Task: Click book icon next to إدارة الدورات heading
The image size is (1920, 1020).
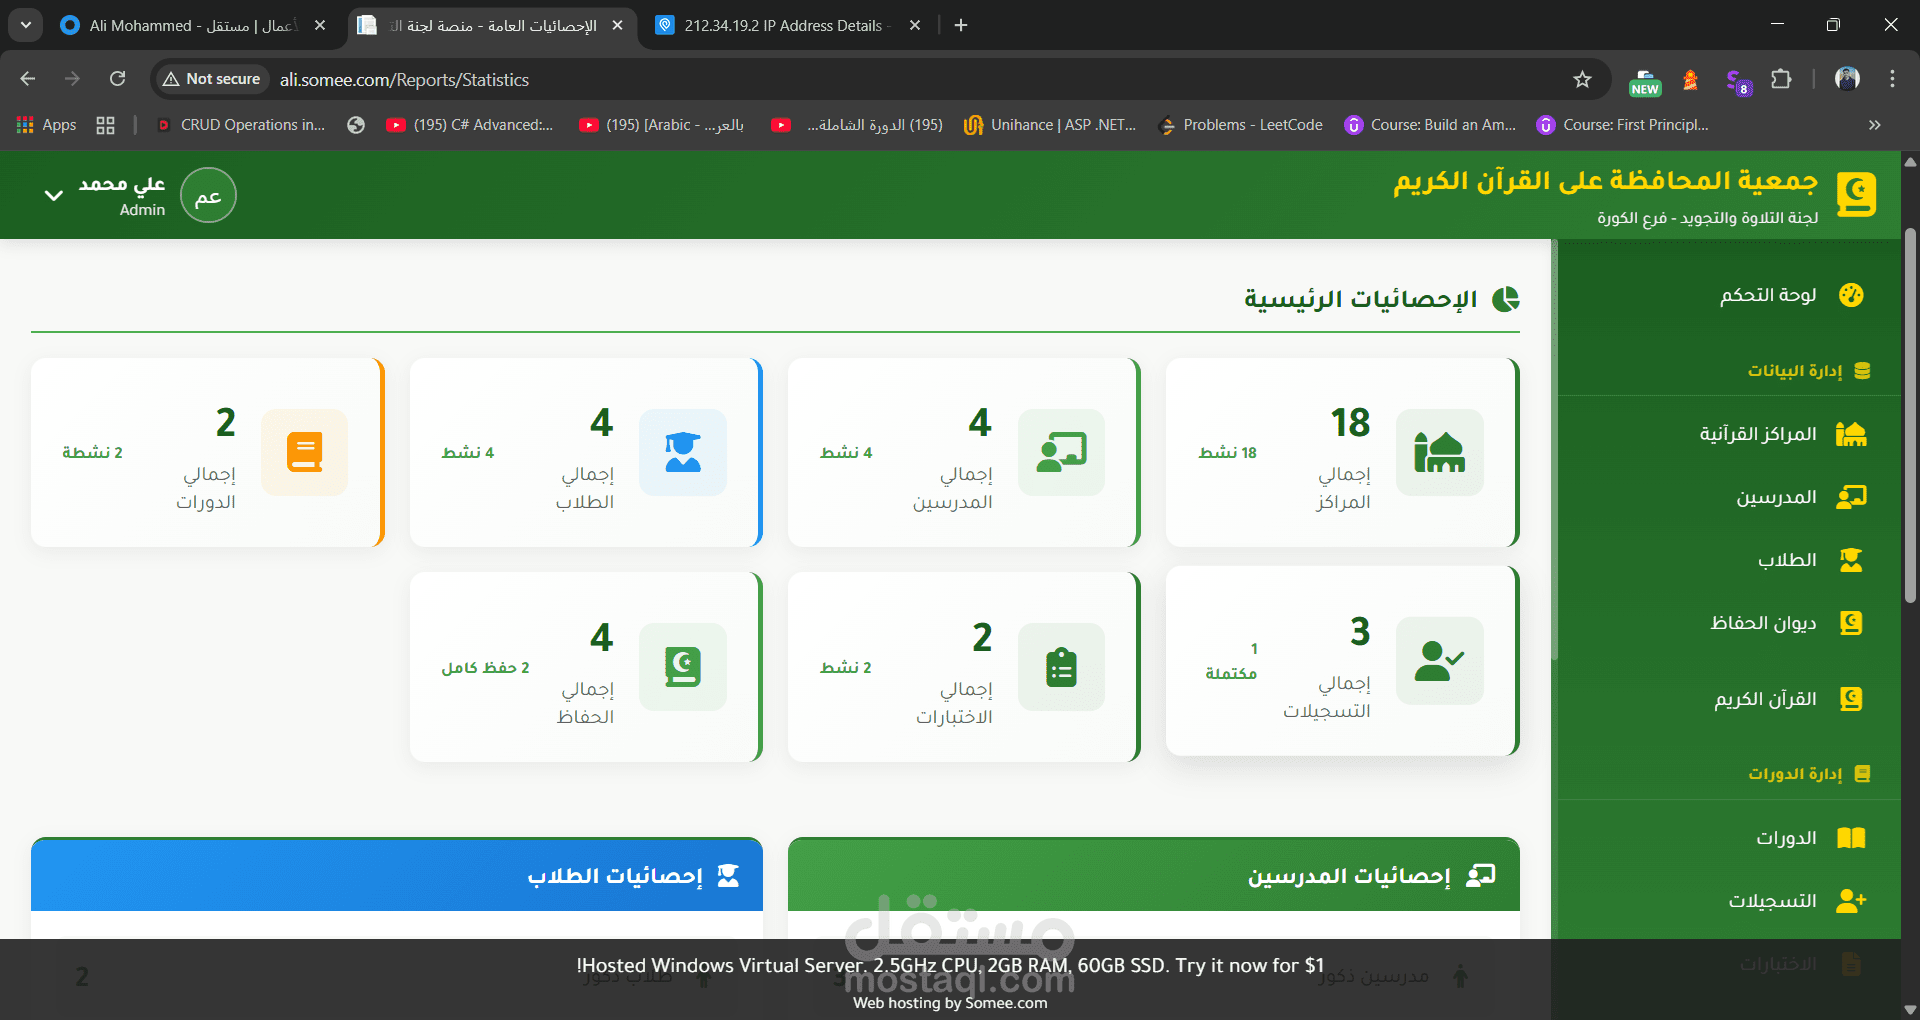Action: click(1862, 774)
